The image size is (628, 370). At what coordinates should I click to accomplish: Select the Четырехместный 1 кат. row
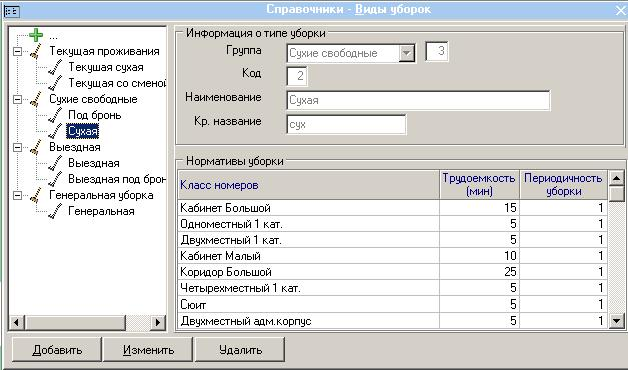392,288
